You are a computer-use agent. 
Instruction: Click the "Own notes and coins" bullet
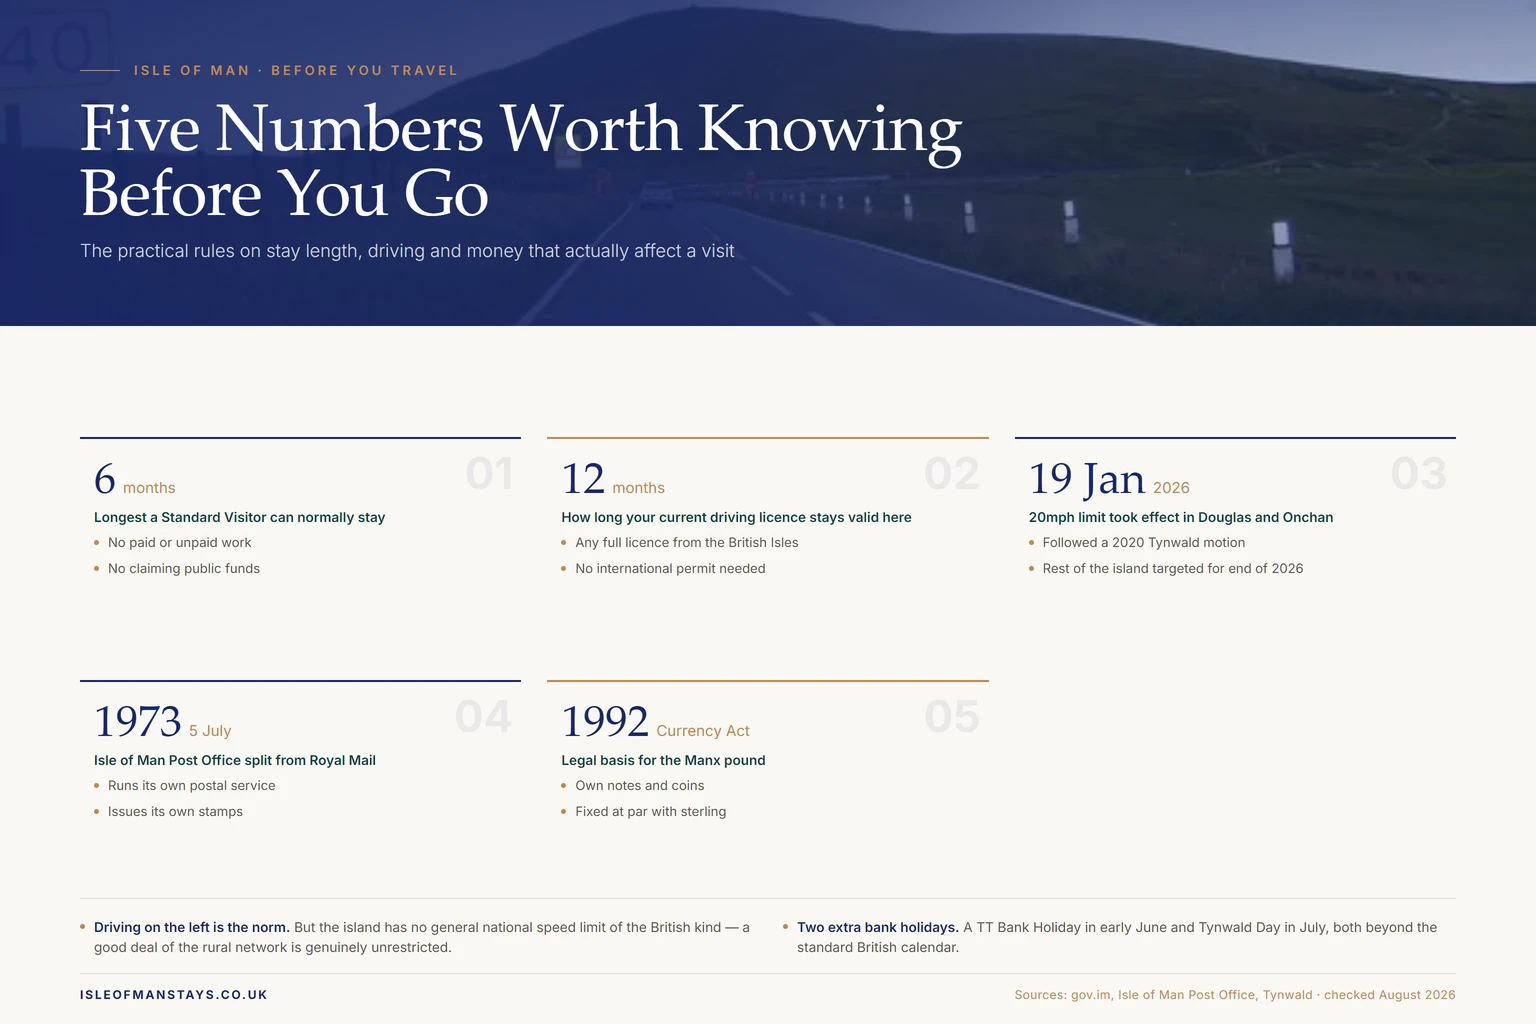[640, 786]
